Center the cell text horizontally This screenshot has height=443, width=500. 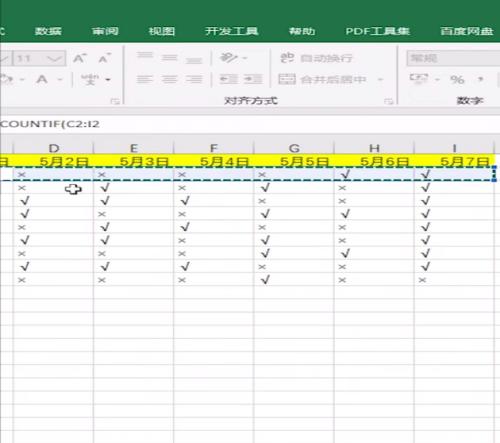click(x=169, y=79)
